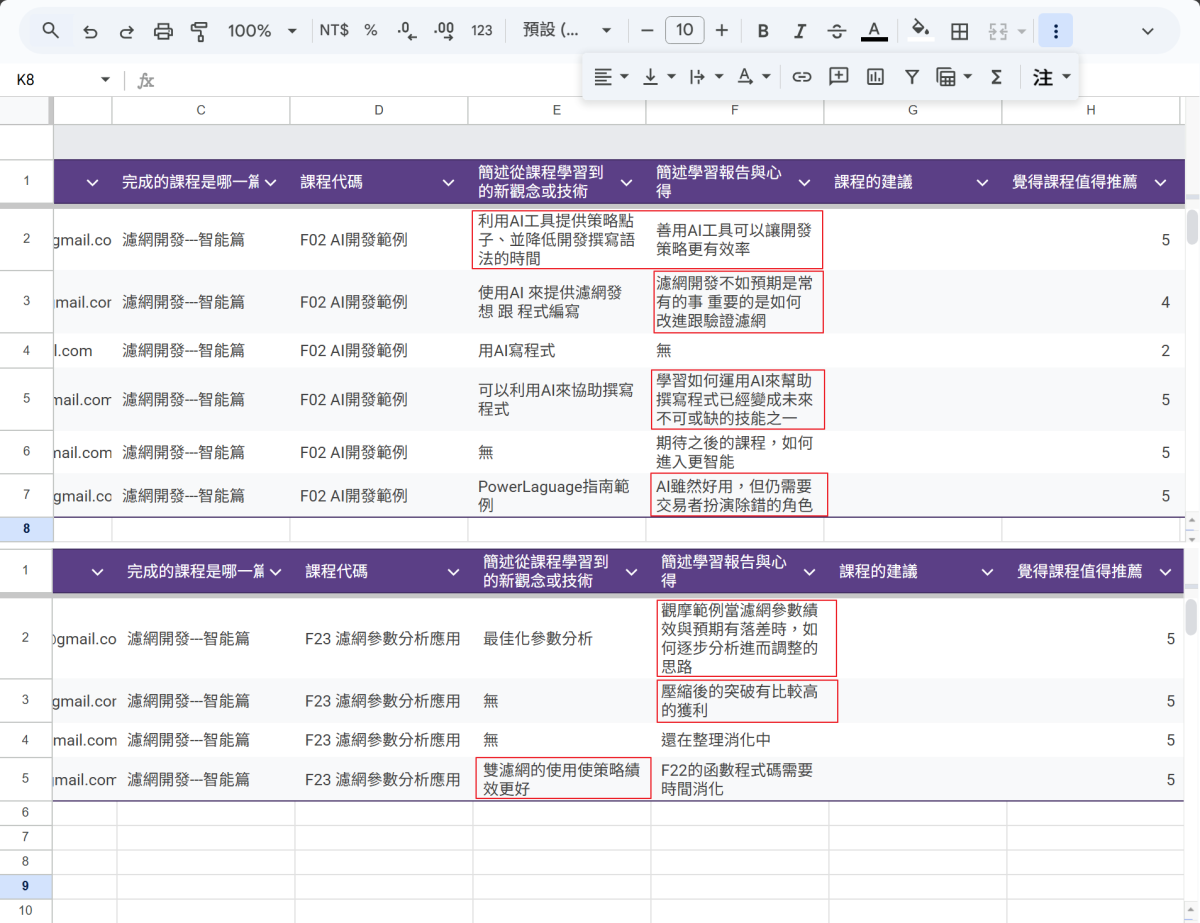Format cell as percent

pyautogui.click(x=371, y=31)
